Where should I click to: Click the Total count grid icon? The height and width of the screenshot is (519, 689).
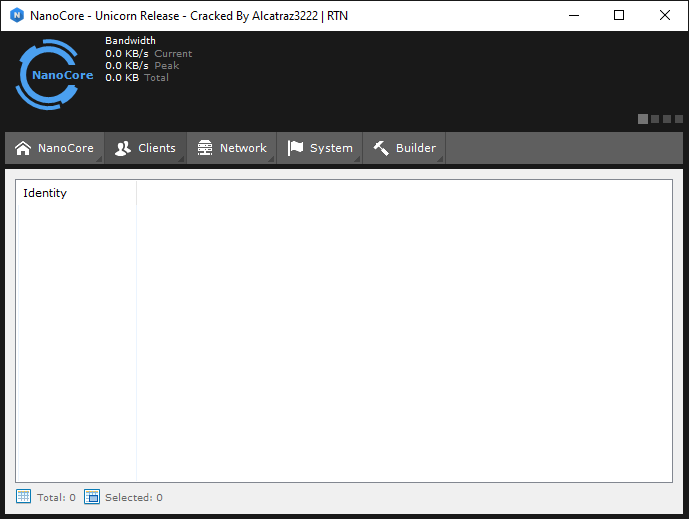pos(24,497)
